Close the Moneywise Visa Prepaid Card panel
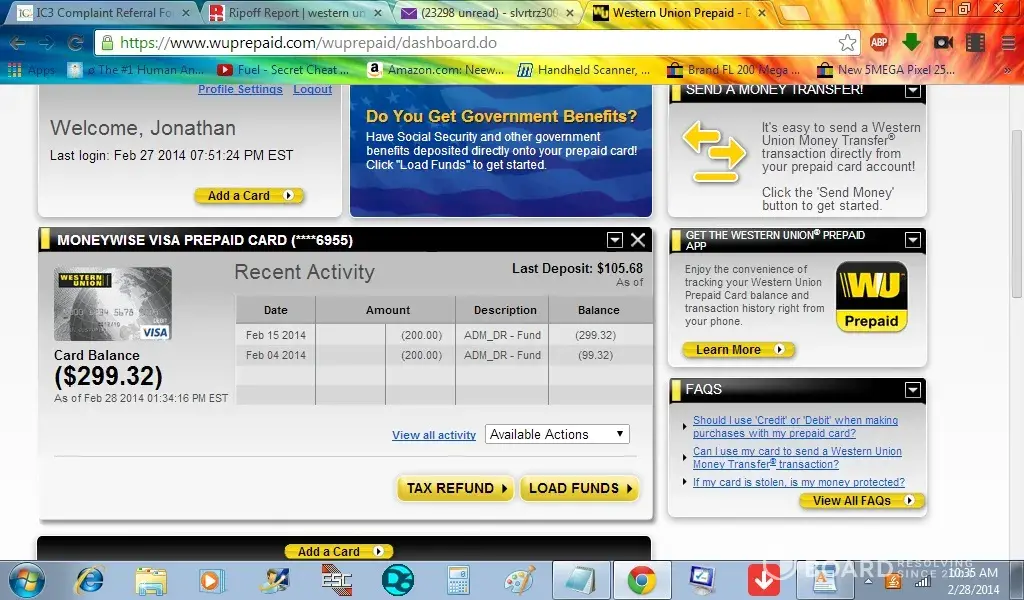This screenshot has width=1024, height=600. (x=638, y=240)
